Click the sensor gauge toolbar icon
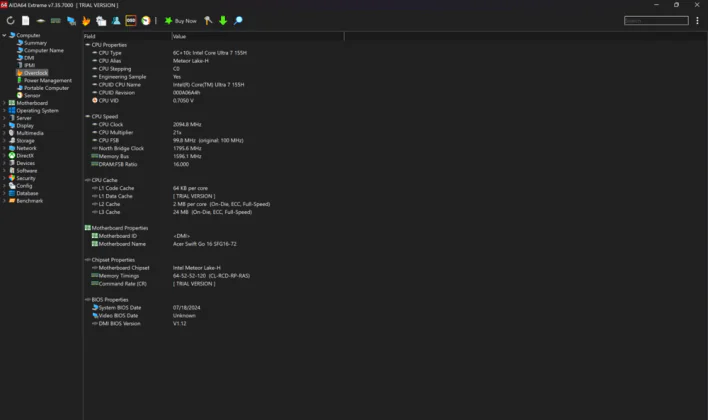708x420 pixels. click(x=146, y=21)
